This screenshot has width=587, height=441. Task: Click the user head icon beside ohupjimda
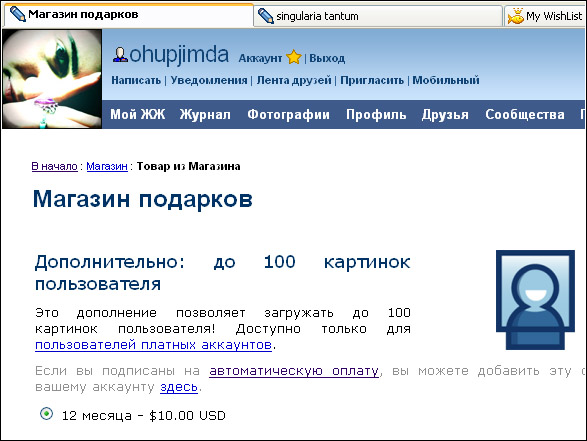click(120, 55)
